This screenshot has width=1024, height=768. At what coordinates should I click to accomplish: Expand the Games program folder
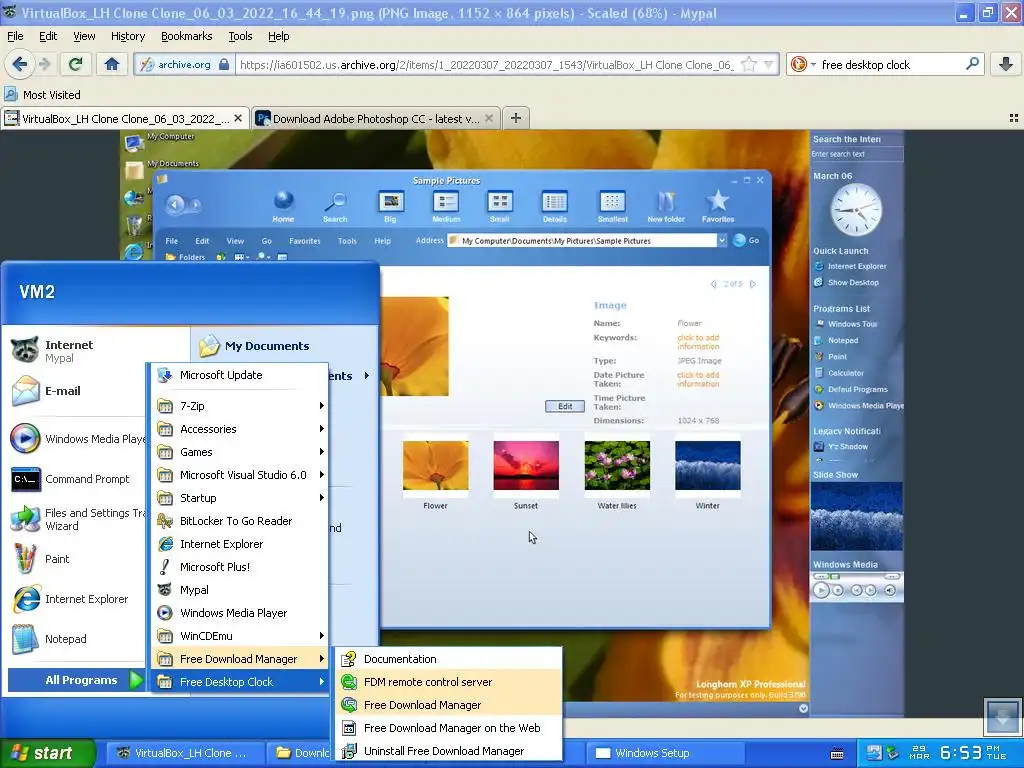[x=240, y=452]
